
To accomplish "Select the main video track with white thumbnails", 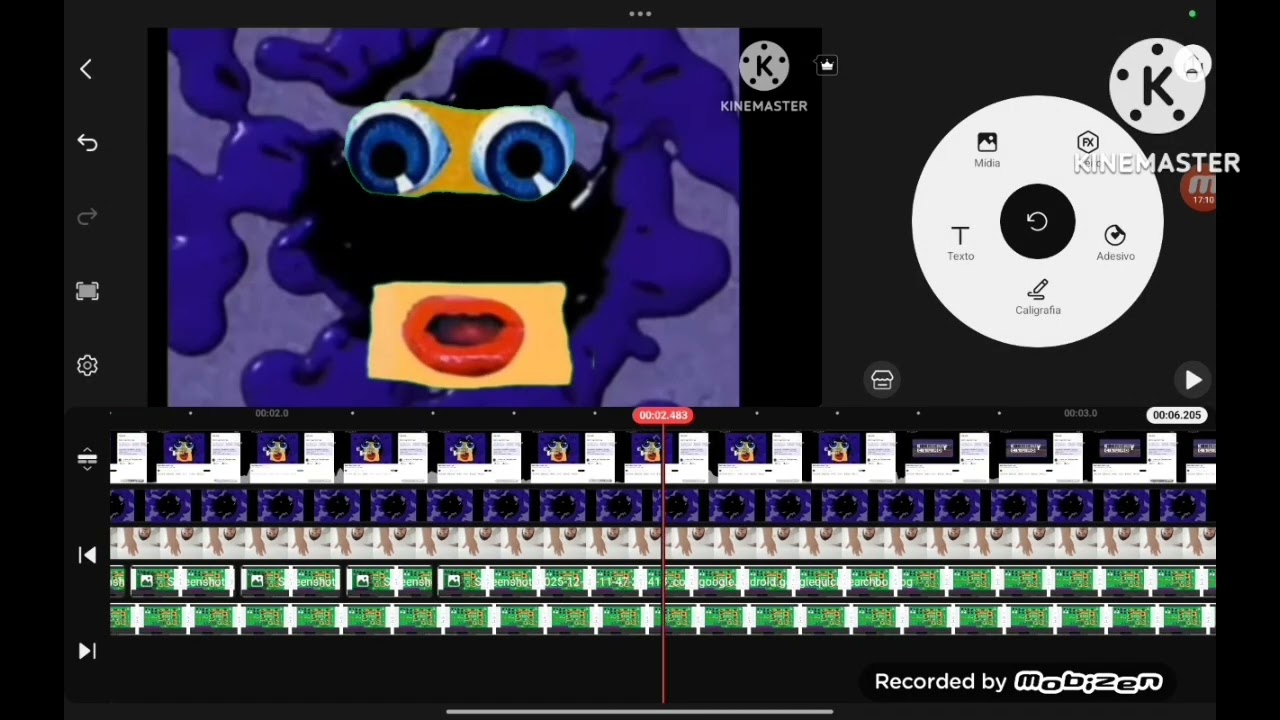I will click(x=663, y=458).
